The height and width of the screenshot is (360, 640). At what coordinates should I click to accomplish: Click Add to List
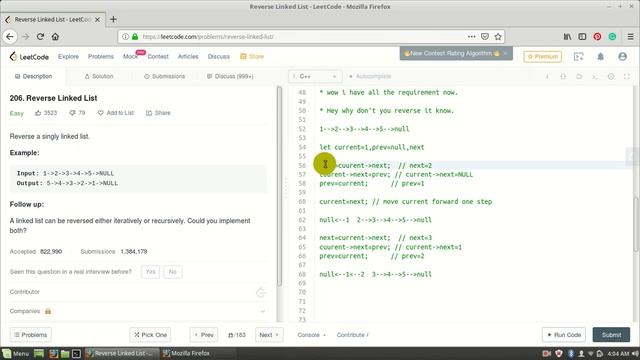point(116,113)
